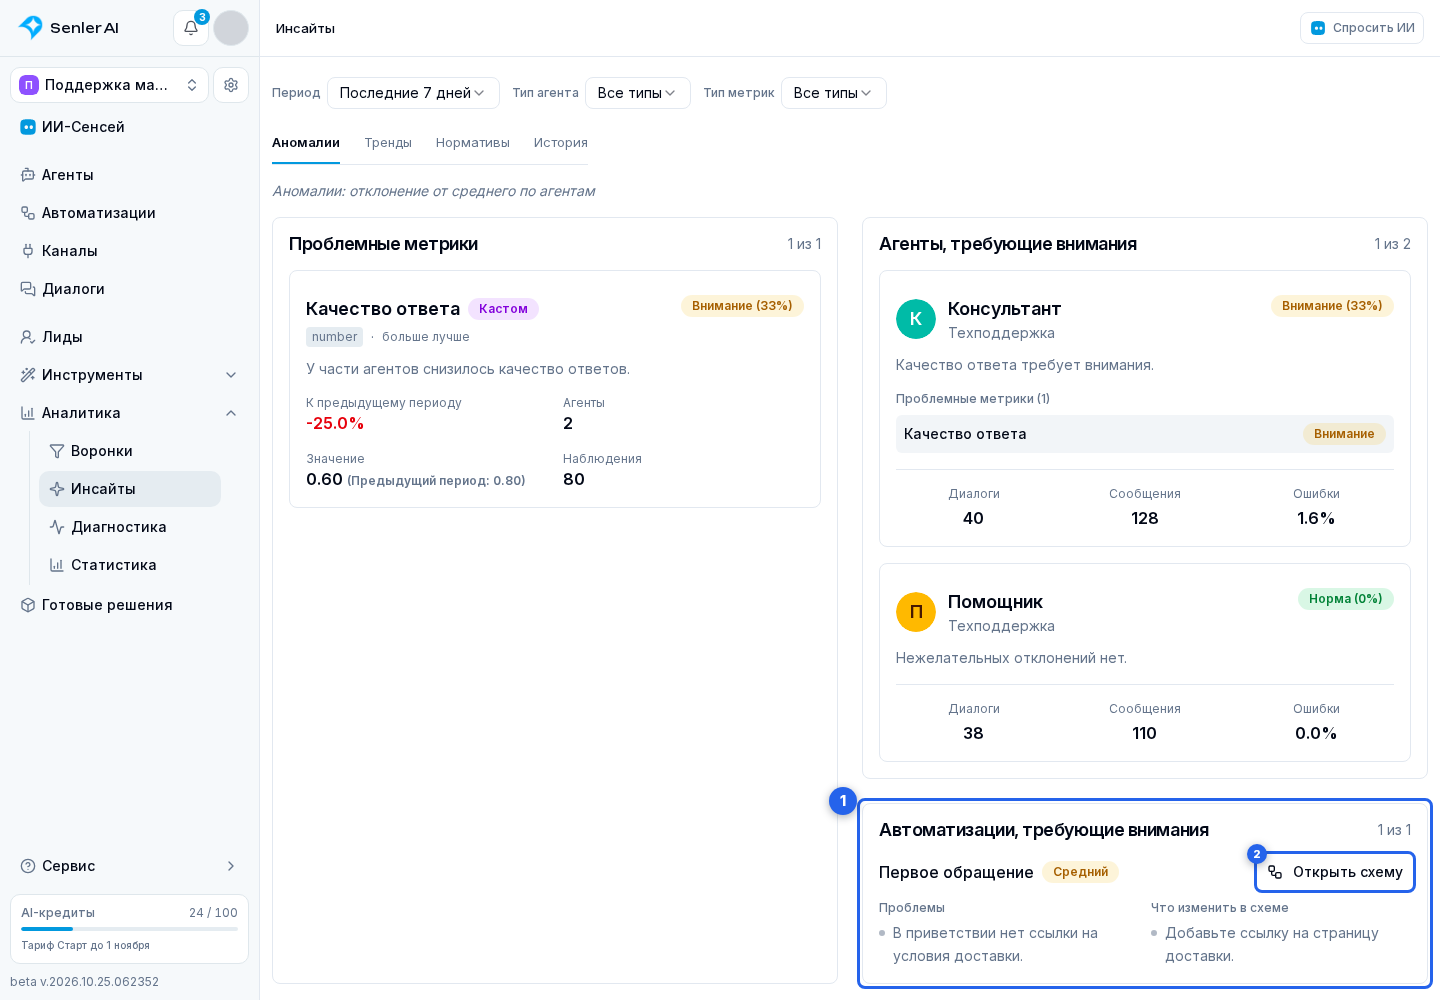This screenshot has height=1000, width=1440.
Task: Click the Спросить ИИ button
Action: click(1362, 28)
